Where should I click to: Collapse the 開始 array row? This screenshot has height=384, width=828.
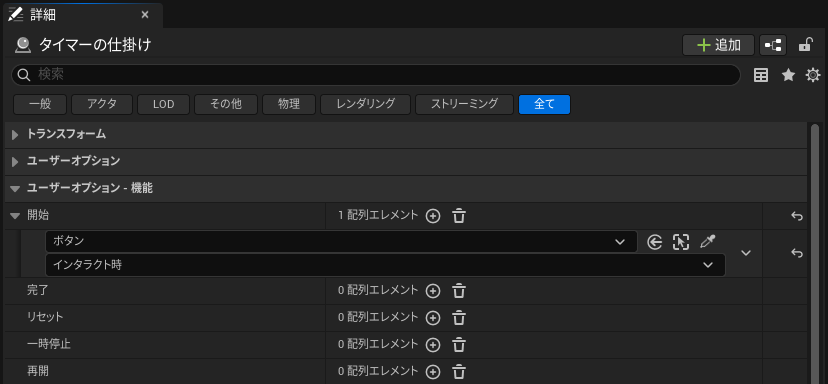coord(15,216)
